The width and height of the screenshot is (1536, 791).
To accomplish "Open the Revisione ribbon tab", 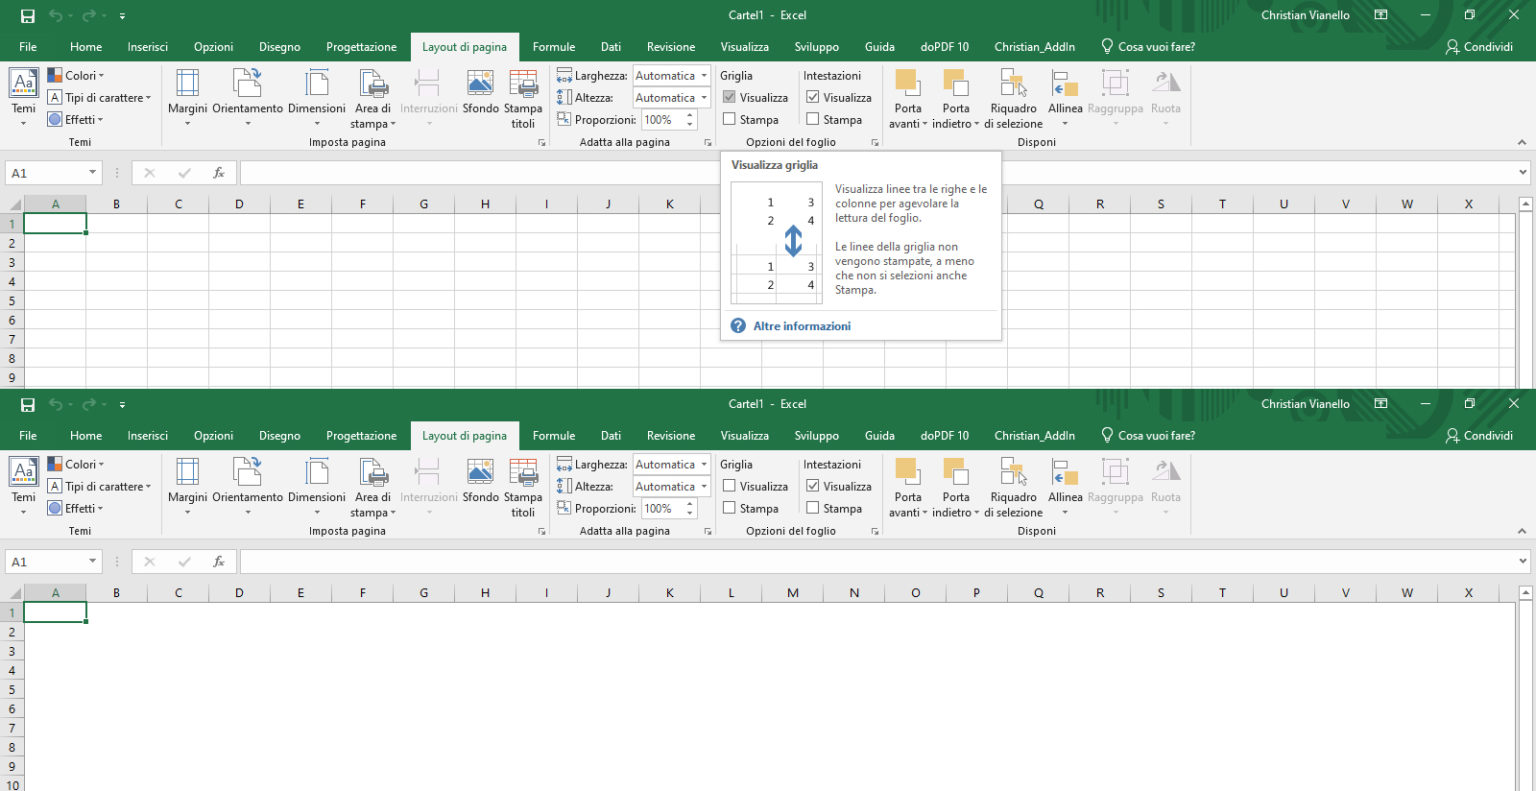I will [x=670, y=46].
